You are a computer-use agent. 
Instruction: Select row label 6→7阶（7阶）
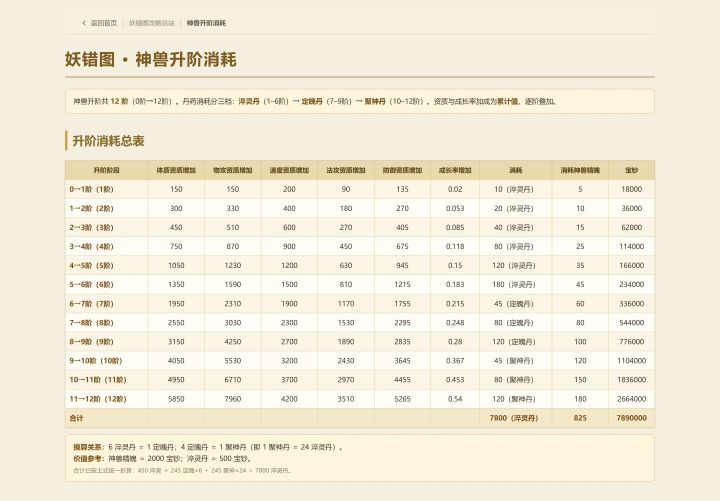point(91,304)
